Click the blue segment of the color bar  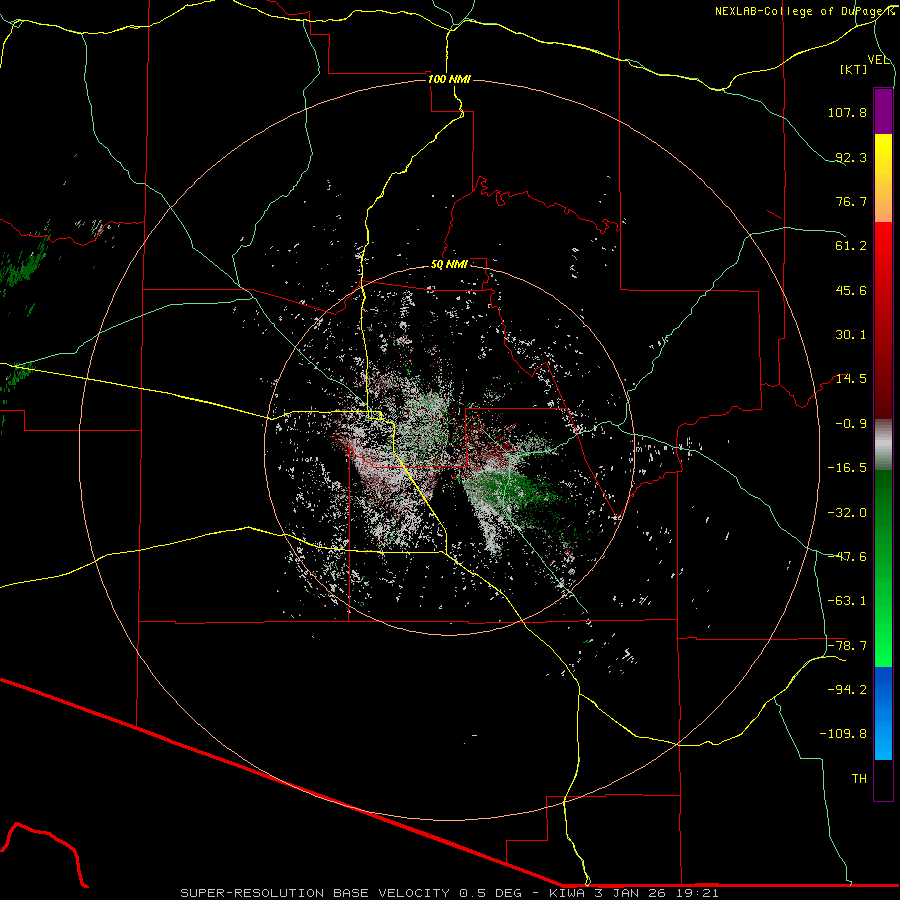pos(883,713)
